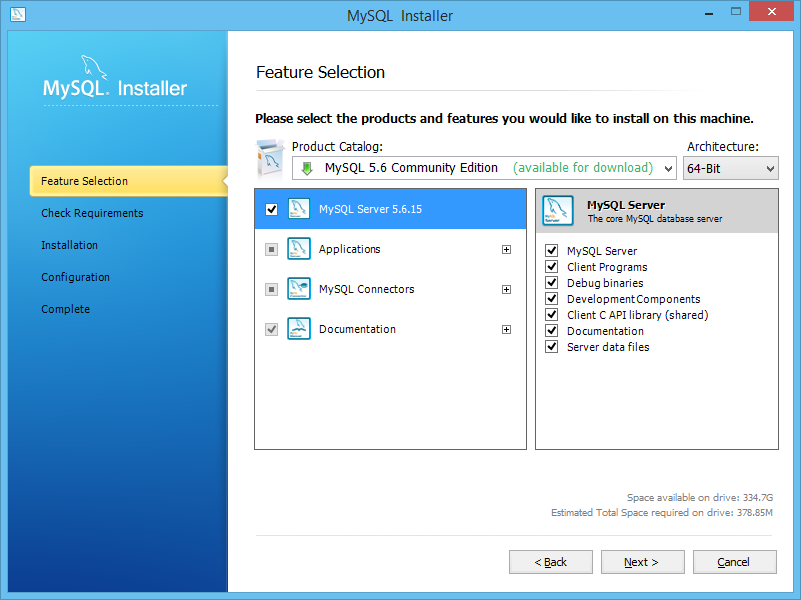Uncheck the Client Programs feature

coord(551,267)
